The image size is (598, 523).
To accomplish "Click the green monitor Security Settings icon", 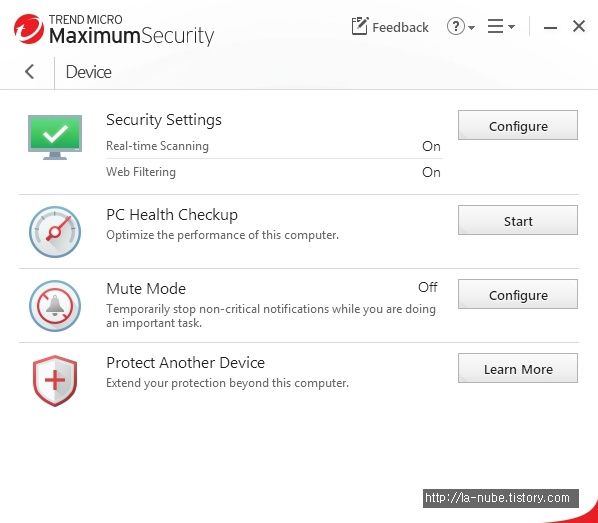I will pyautogui.click(x=55, y=137).
